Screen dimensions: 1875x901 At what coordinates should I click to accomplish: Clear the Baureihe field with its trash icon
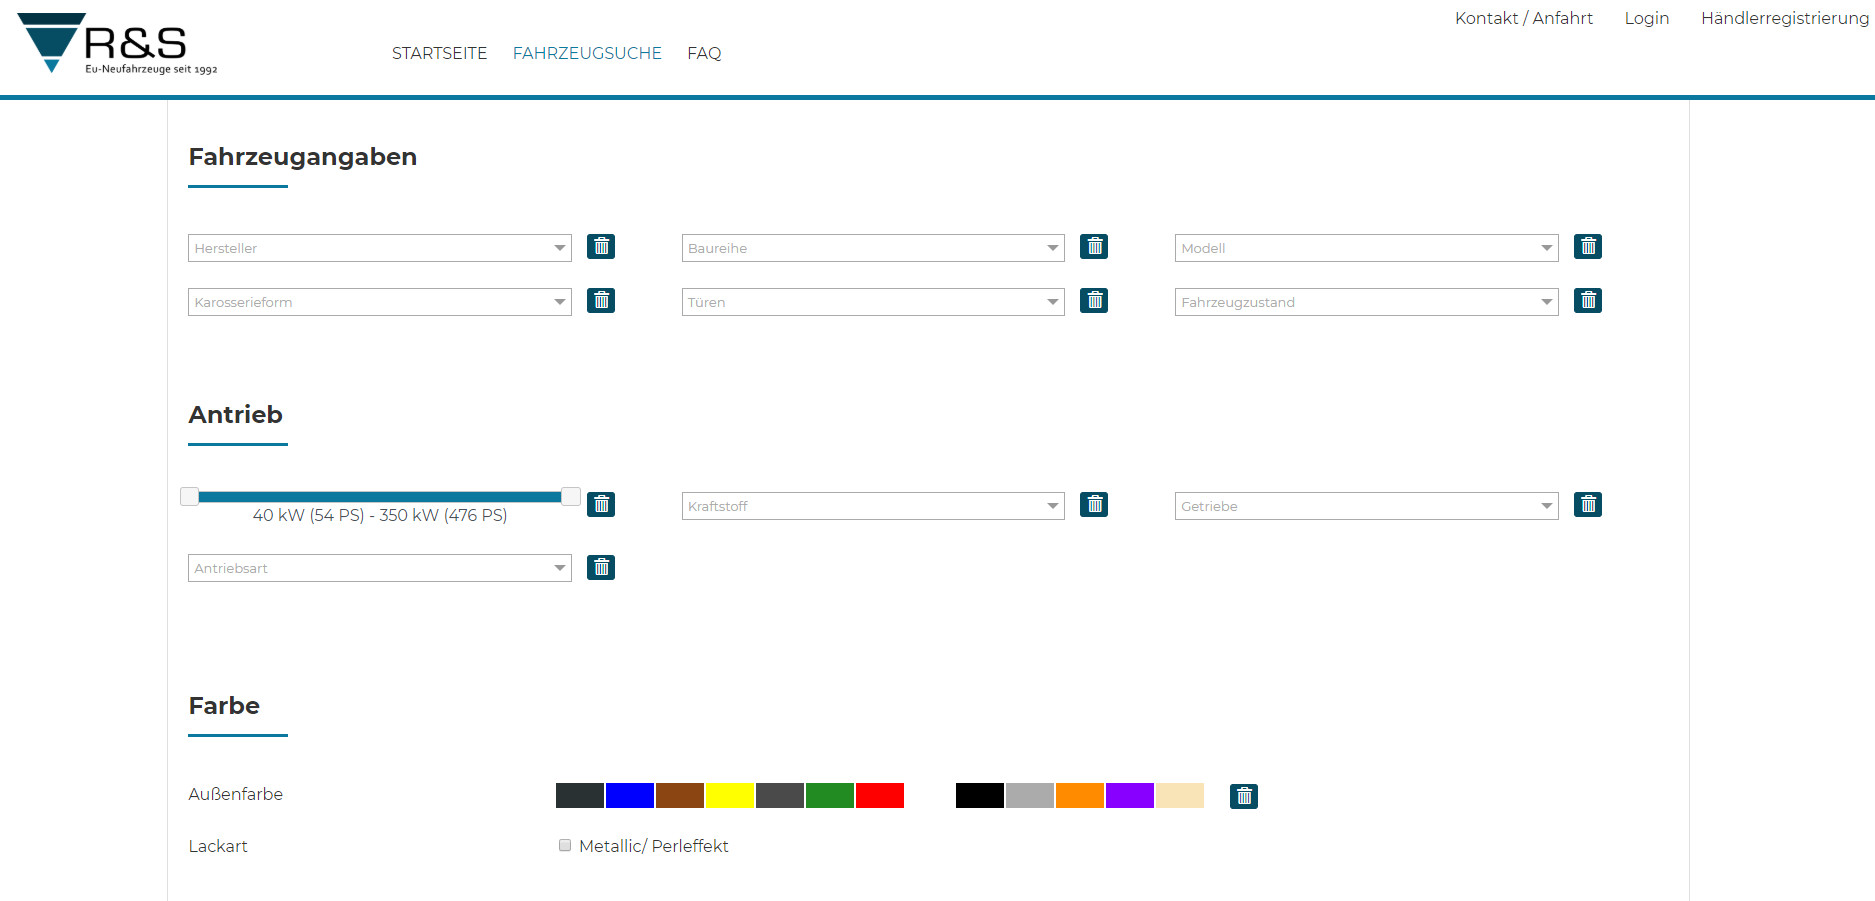(x=1094, y=247)
